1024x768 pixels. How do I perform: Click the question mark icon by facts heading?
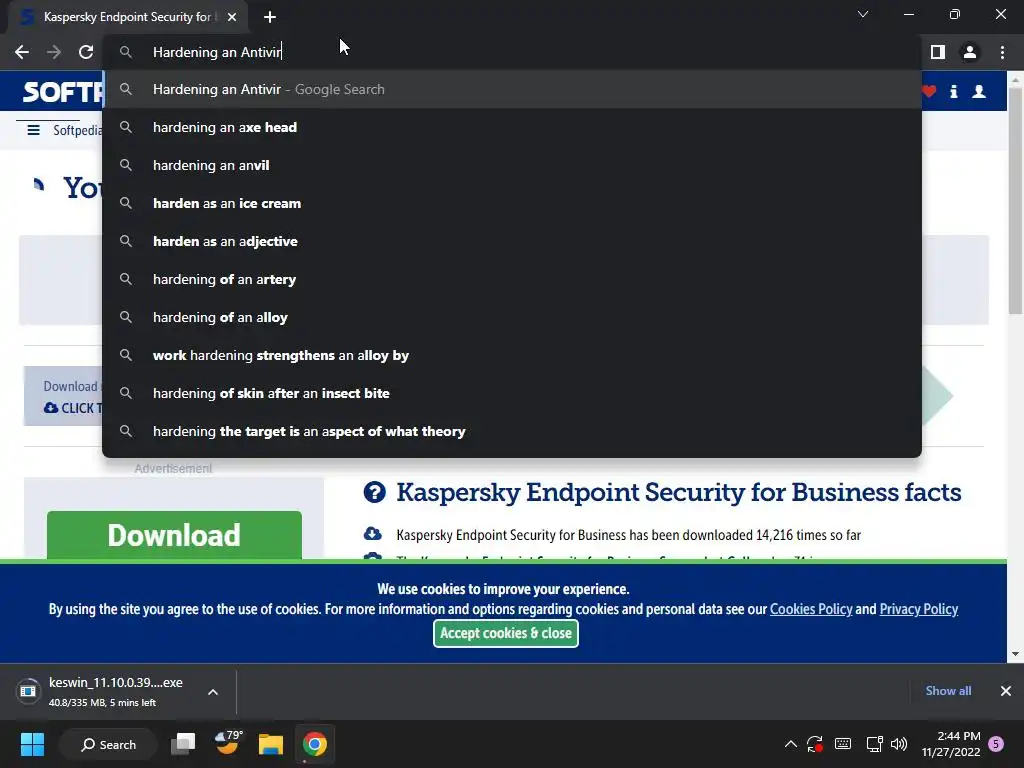pyautogui.click(x=374, y=492)
